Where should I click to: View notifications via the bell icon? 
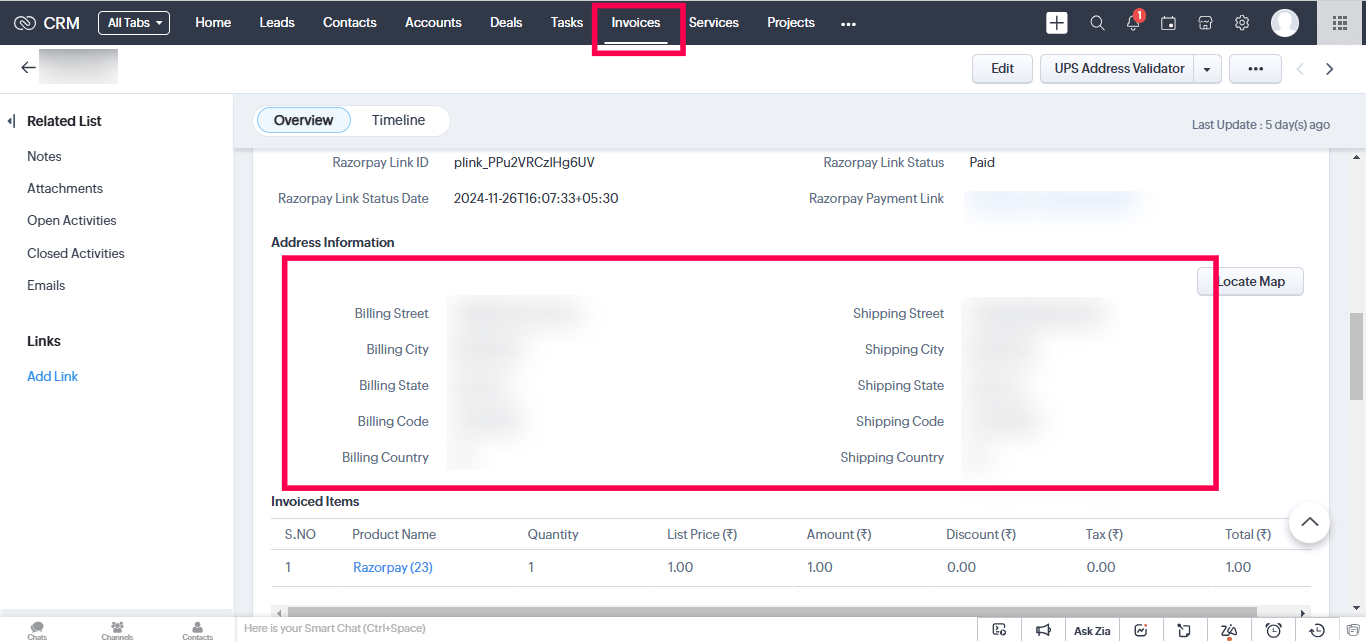click(x=1134, y=22)
